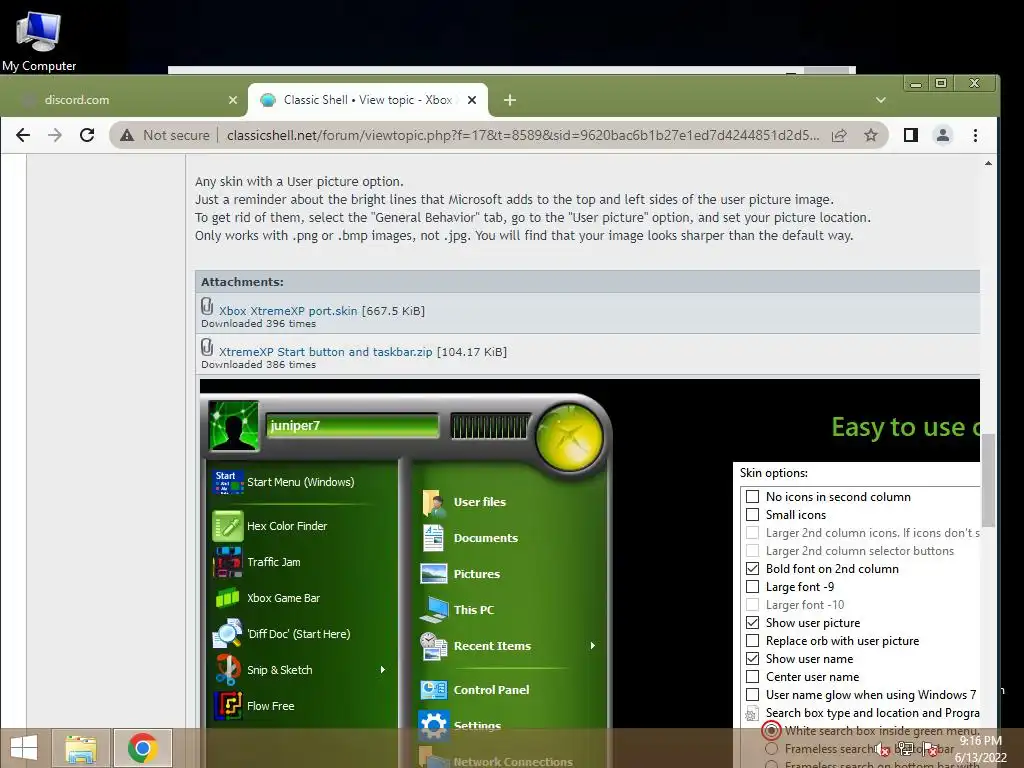Open Chrome three-dot menu
This screenshot has width=1024, height=768.
coord(975,135)
